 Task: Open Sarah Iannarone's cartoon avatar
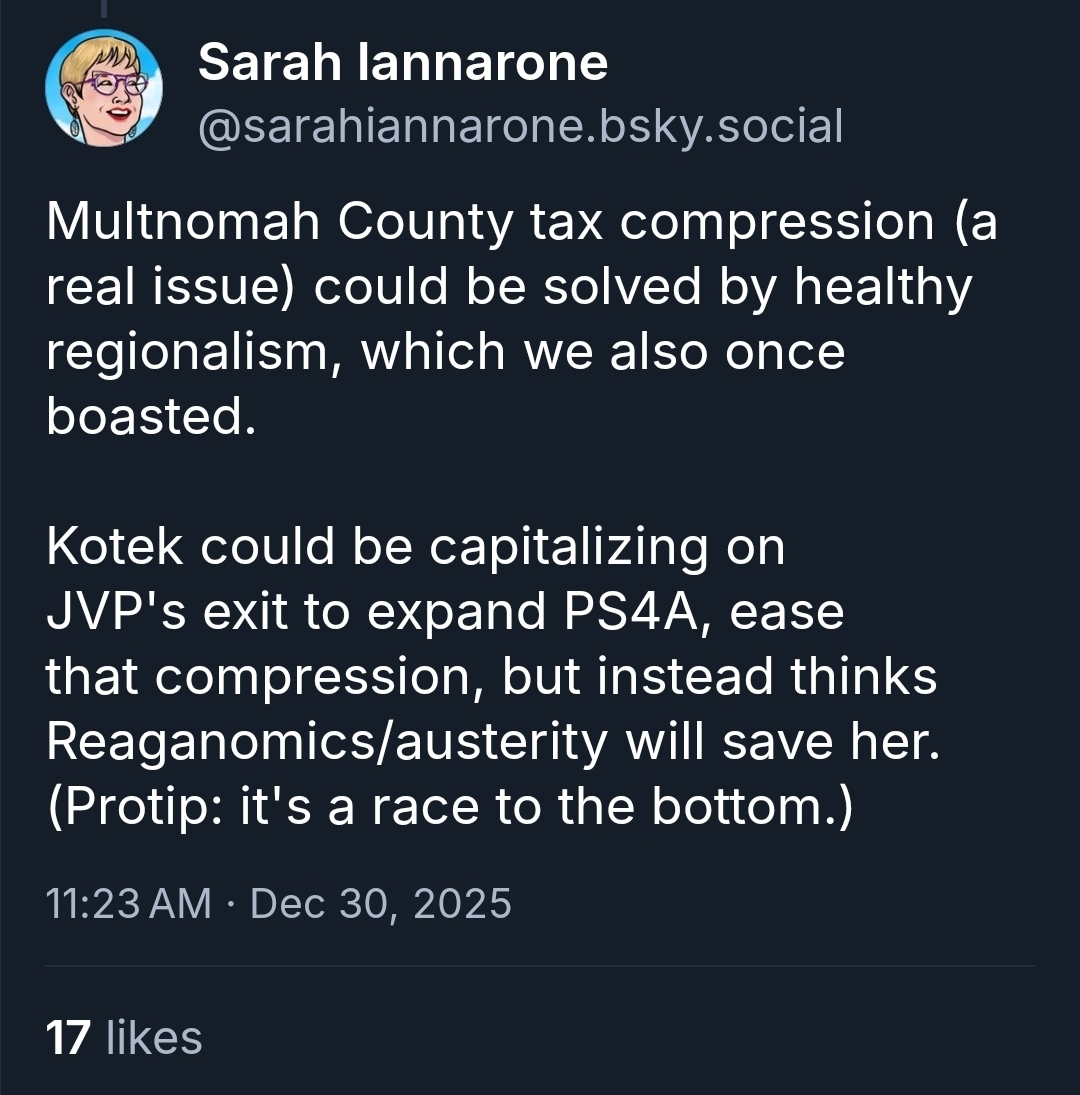click(x=103, y=88)
